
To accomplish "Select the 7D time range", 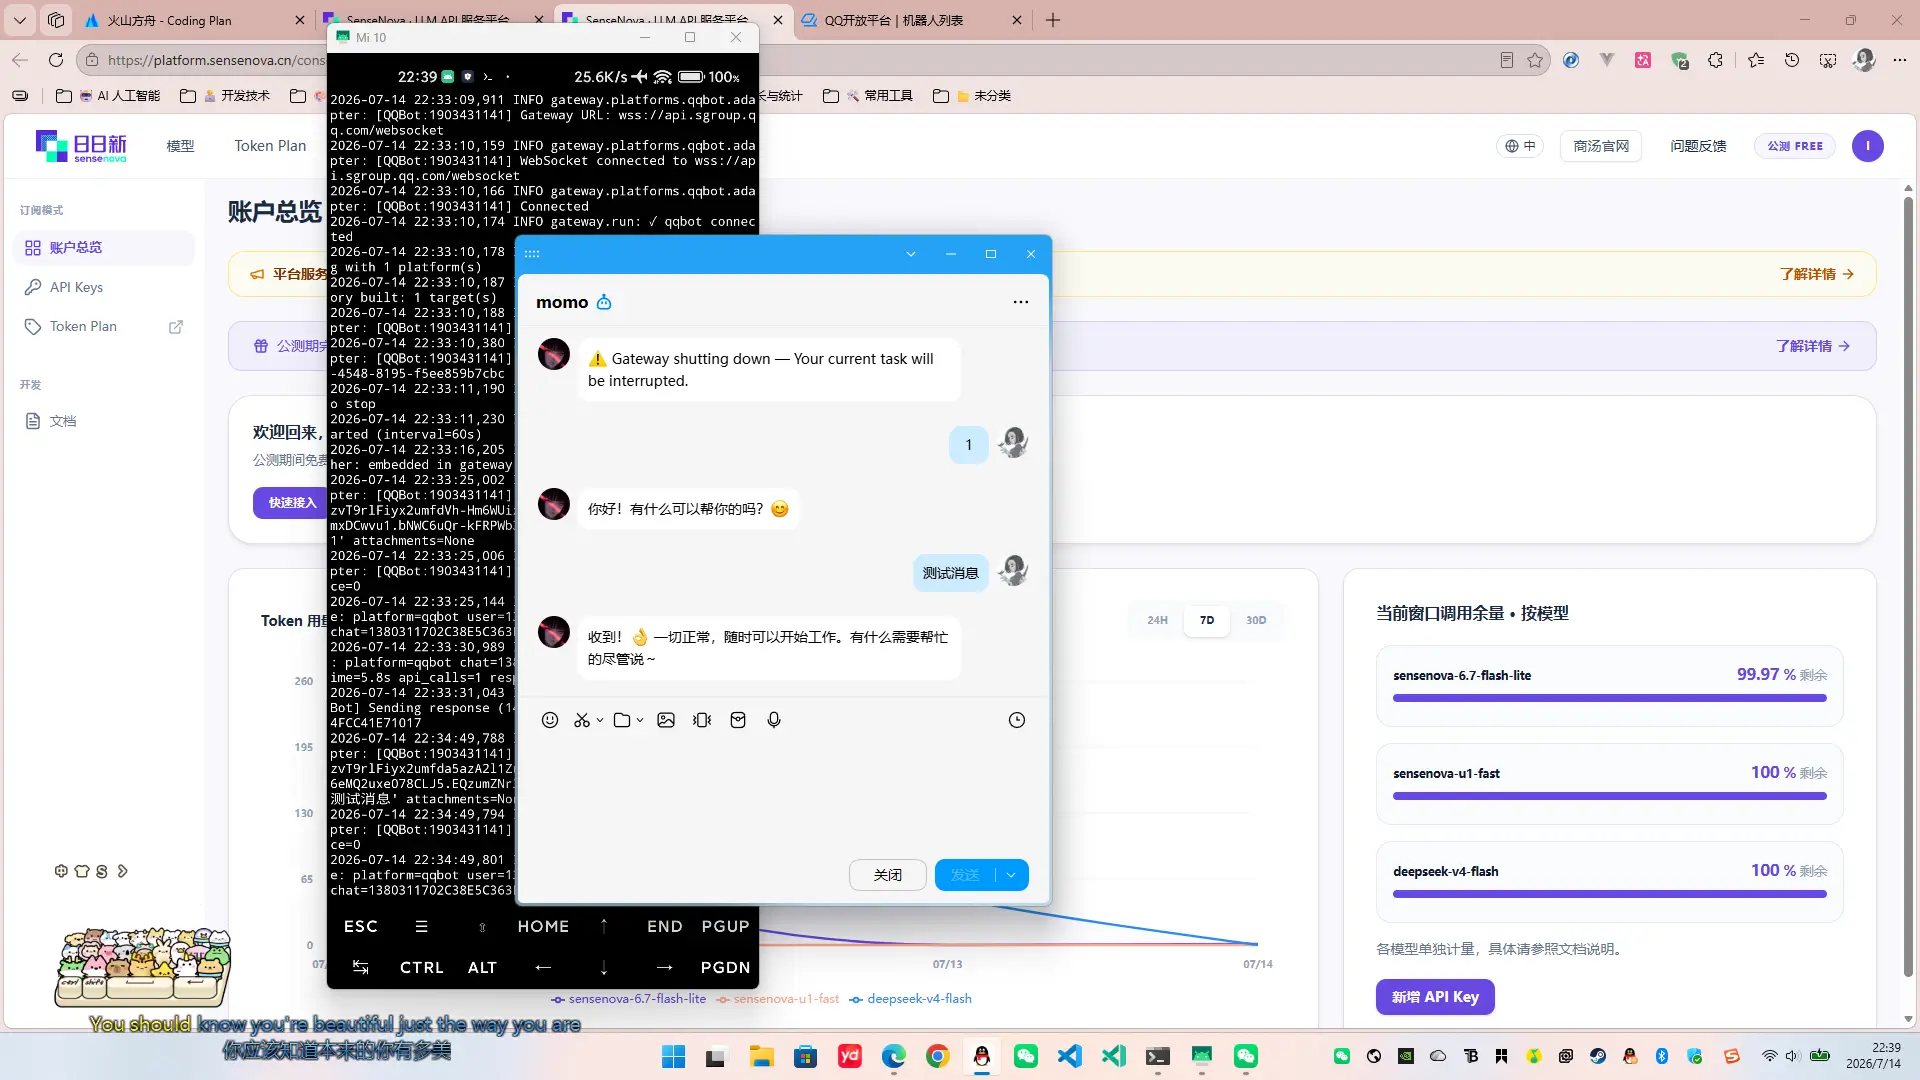I will click(1207, 620).
